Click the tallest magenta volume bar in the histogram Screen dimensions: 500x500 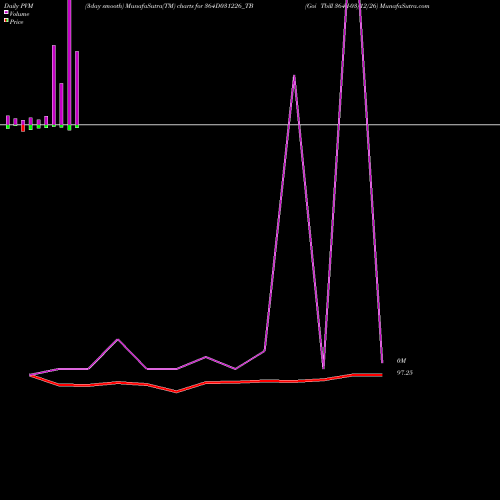tap(69, 62)
